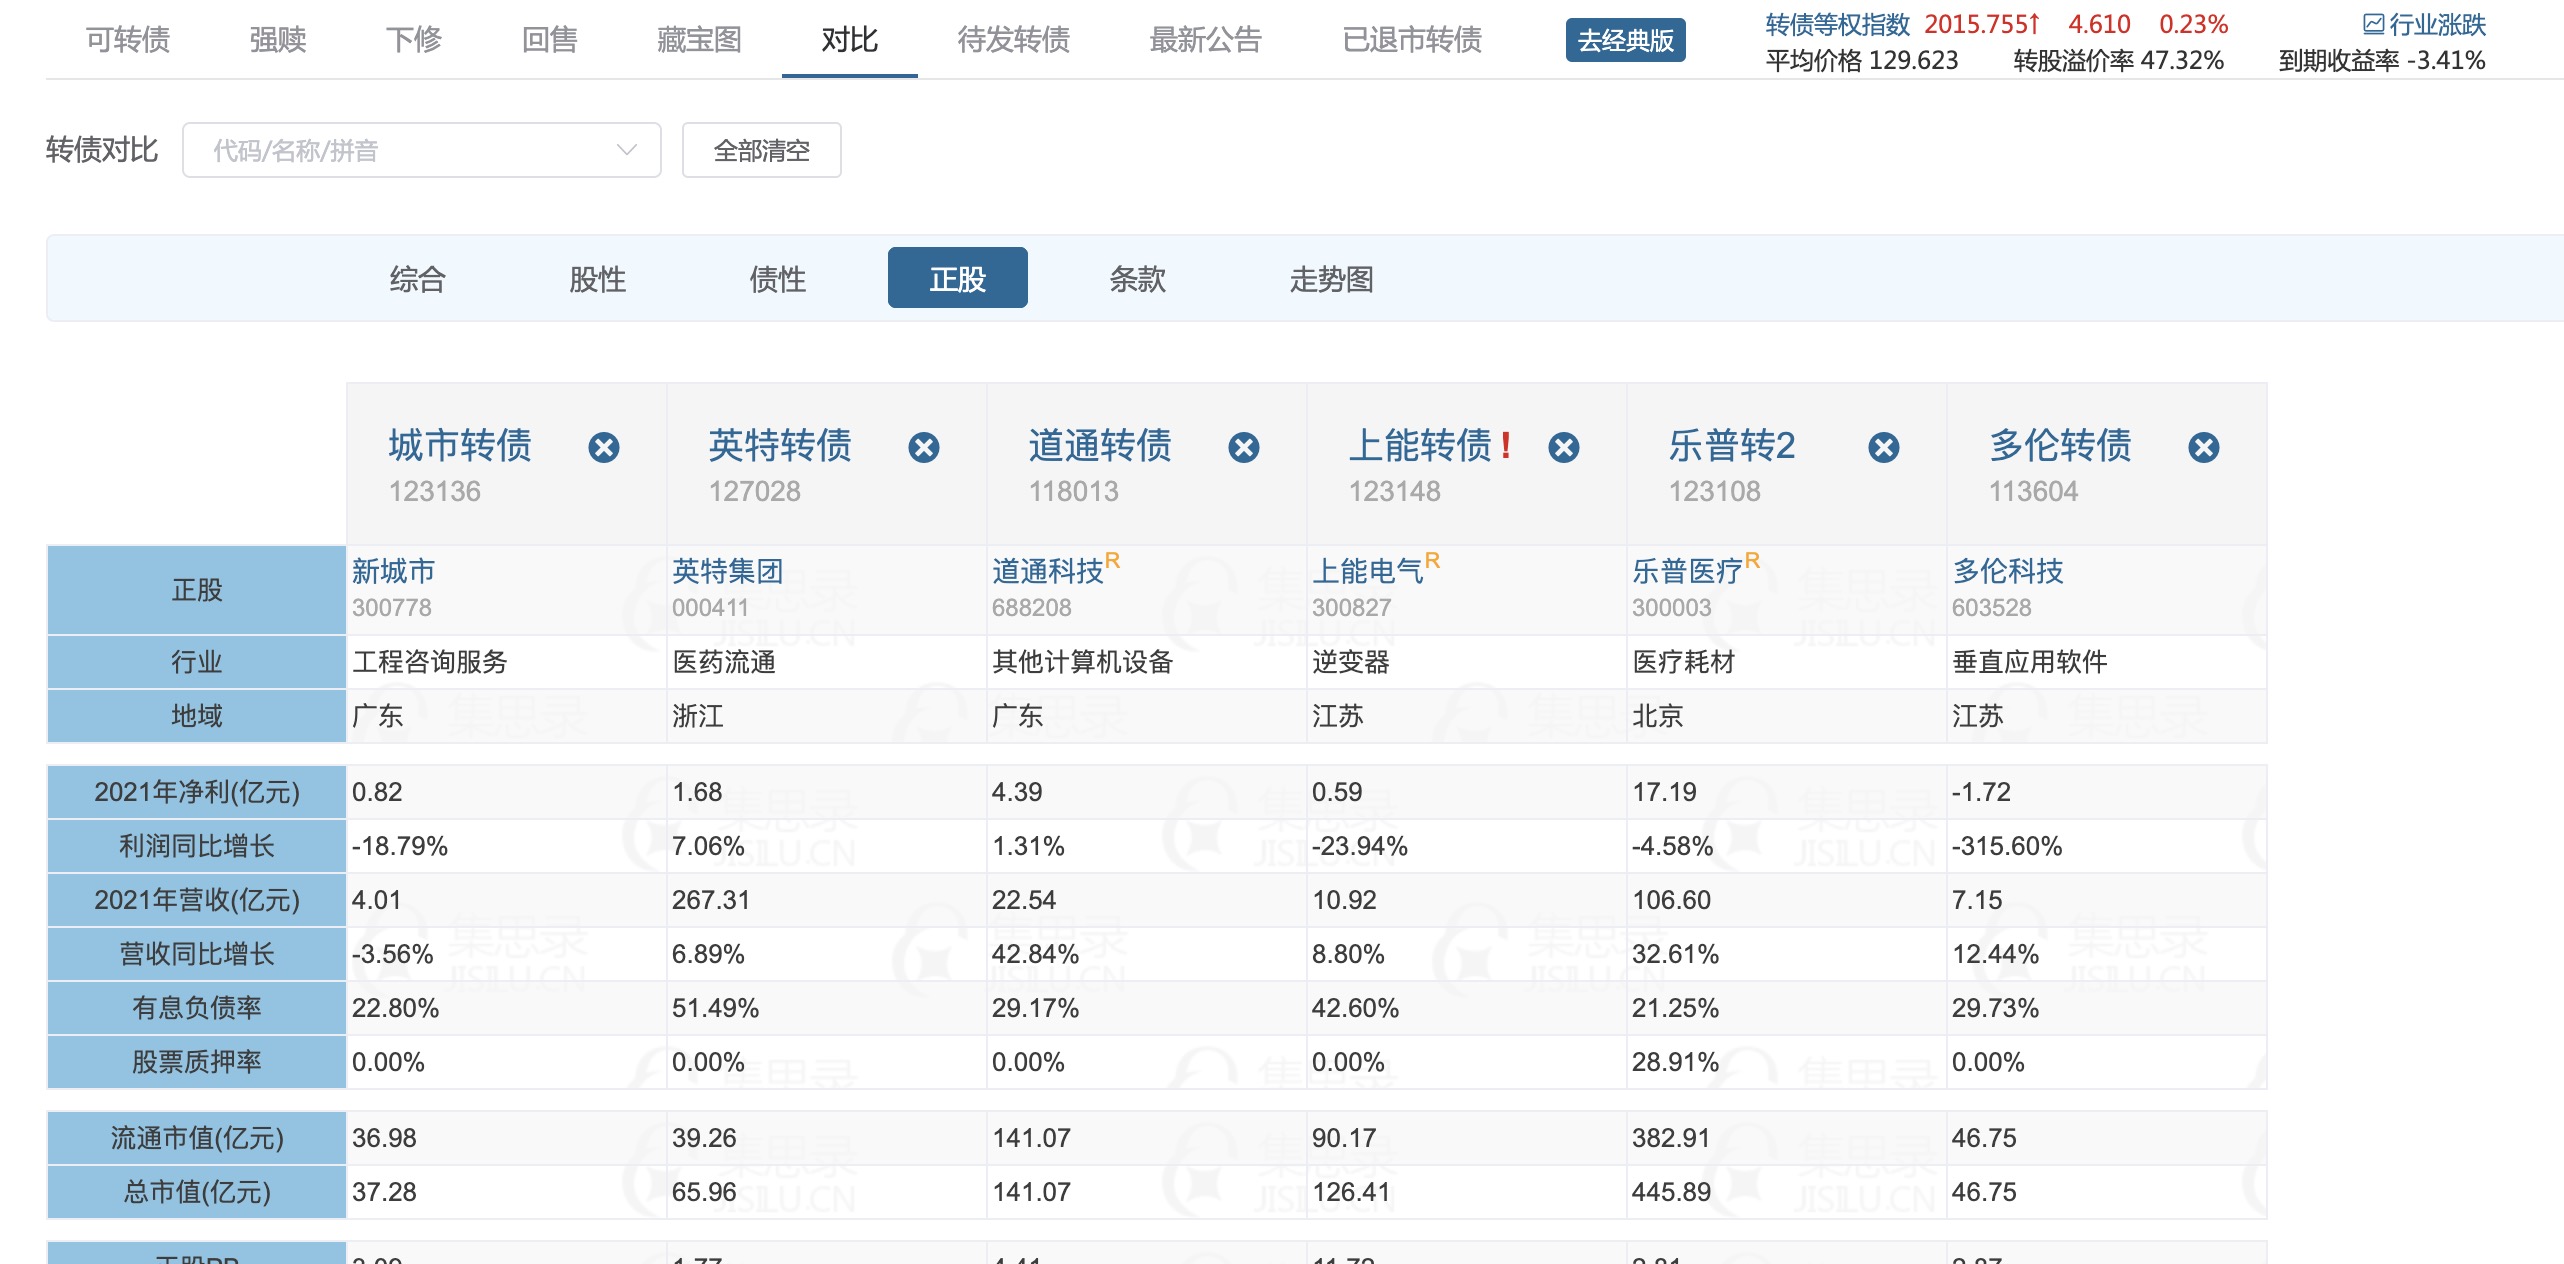Select the 条款 tab

point(1137,278)
